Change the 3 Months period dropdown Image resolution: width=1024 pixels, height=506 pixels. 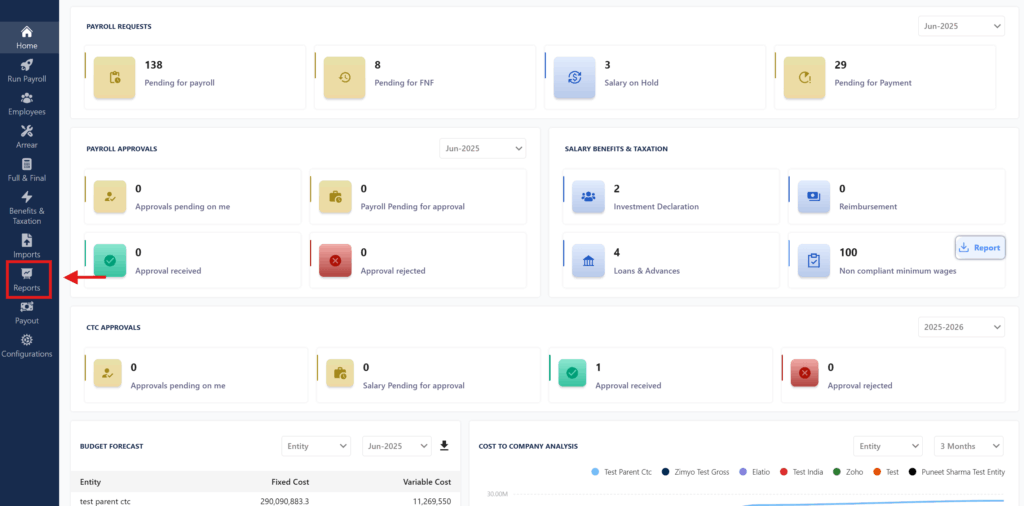coord(968,446)
